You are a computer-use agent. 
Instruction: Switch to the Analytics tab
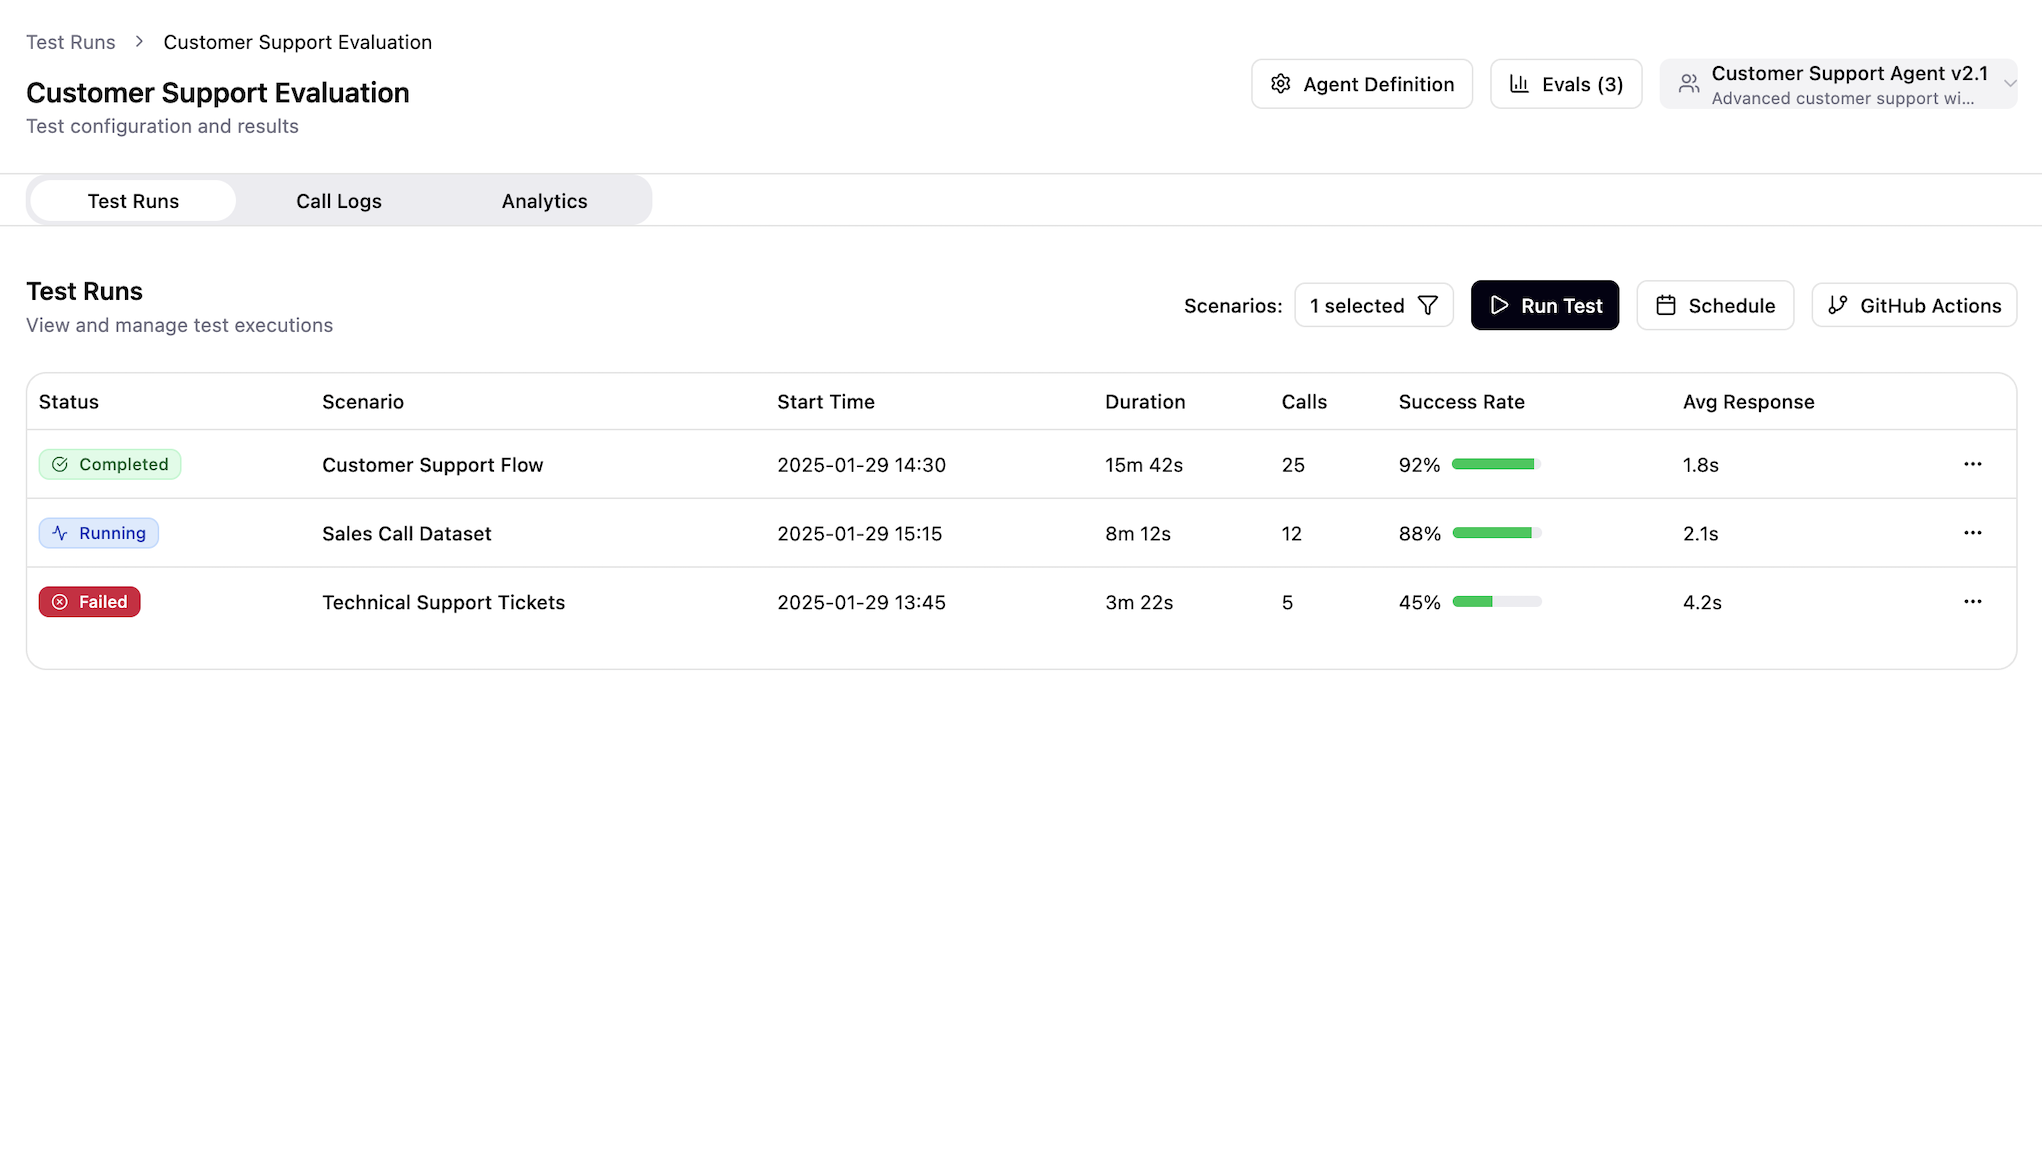tap(544, 201)
